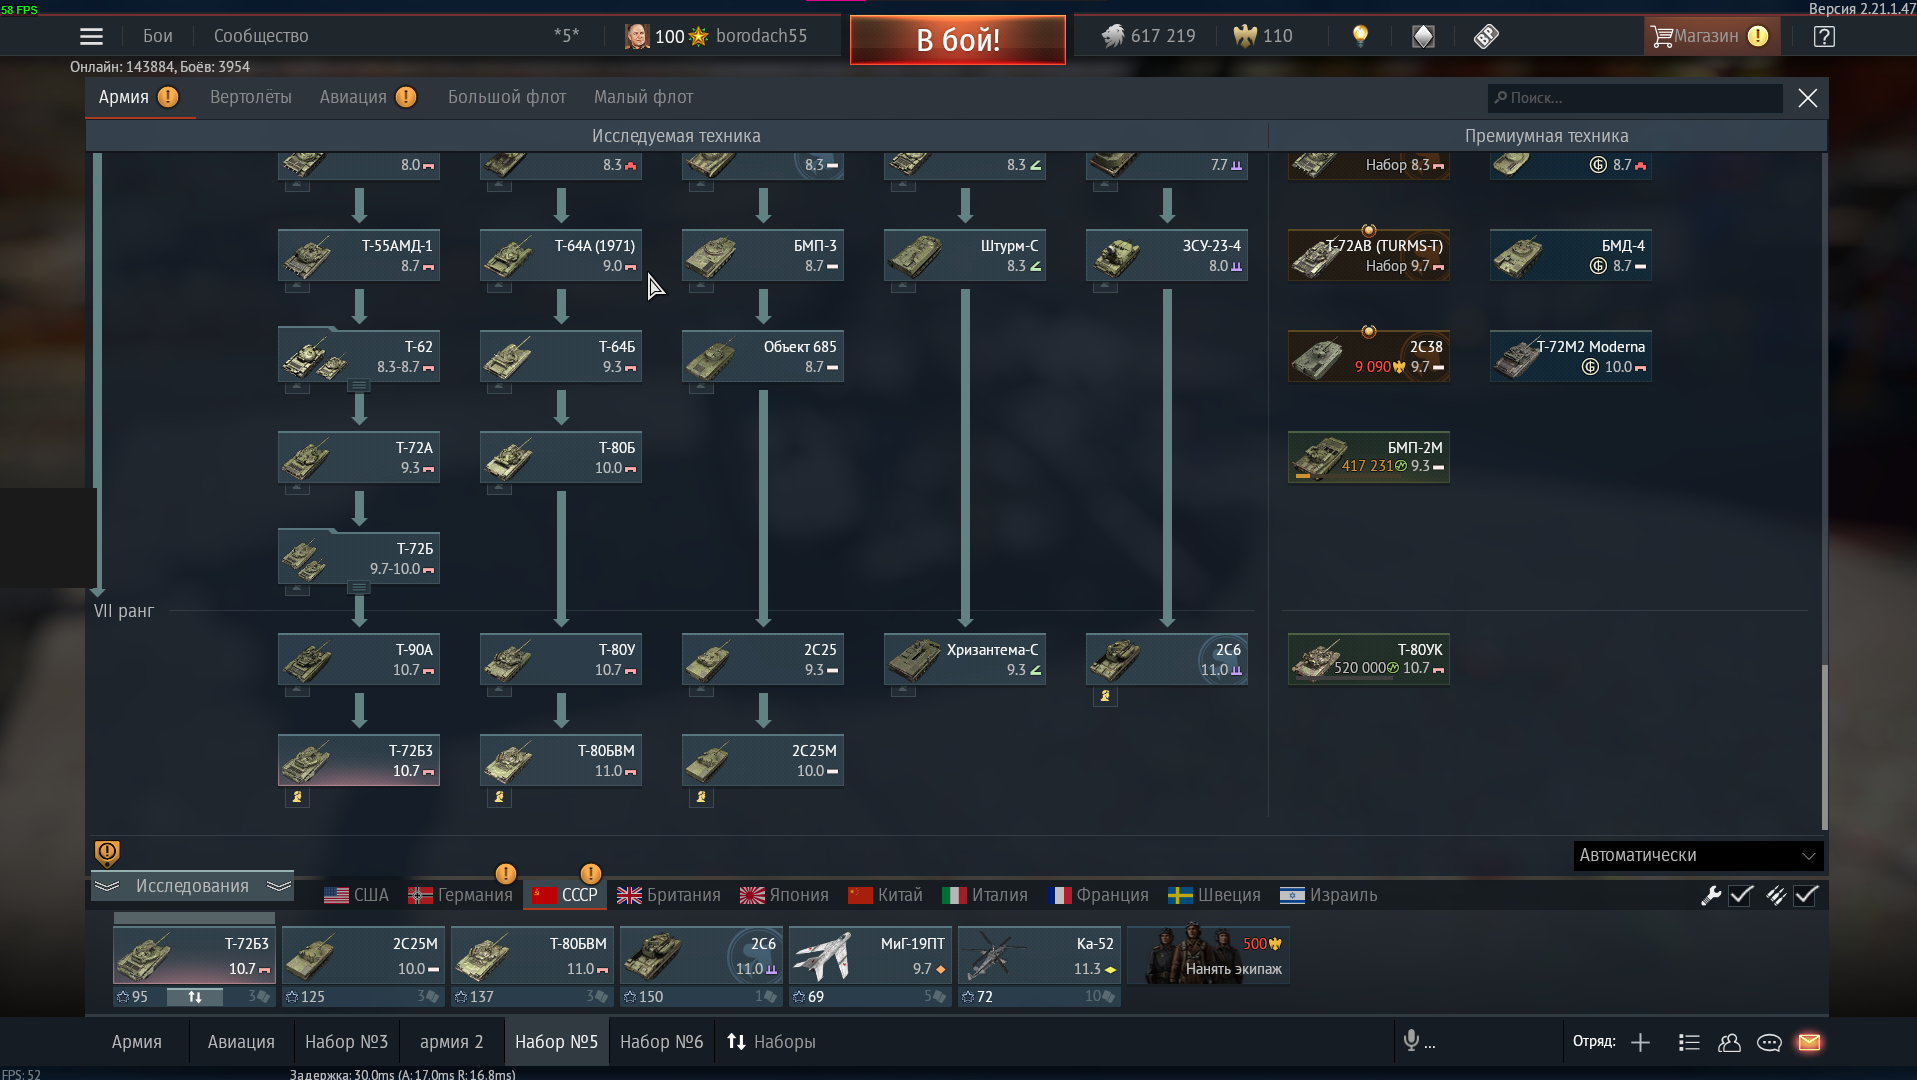
Task: Switch to the Вертолёты tab
Action: [x=251, y=97]
